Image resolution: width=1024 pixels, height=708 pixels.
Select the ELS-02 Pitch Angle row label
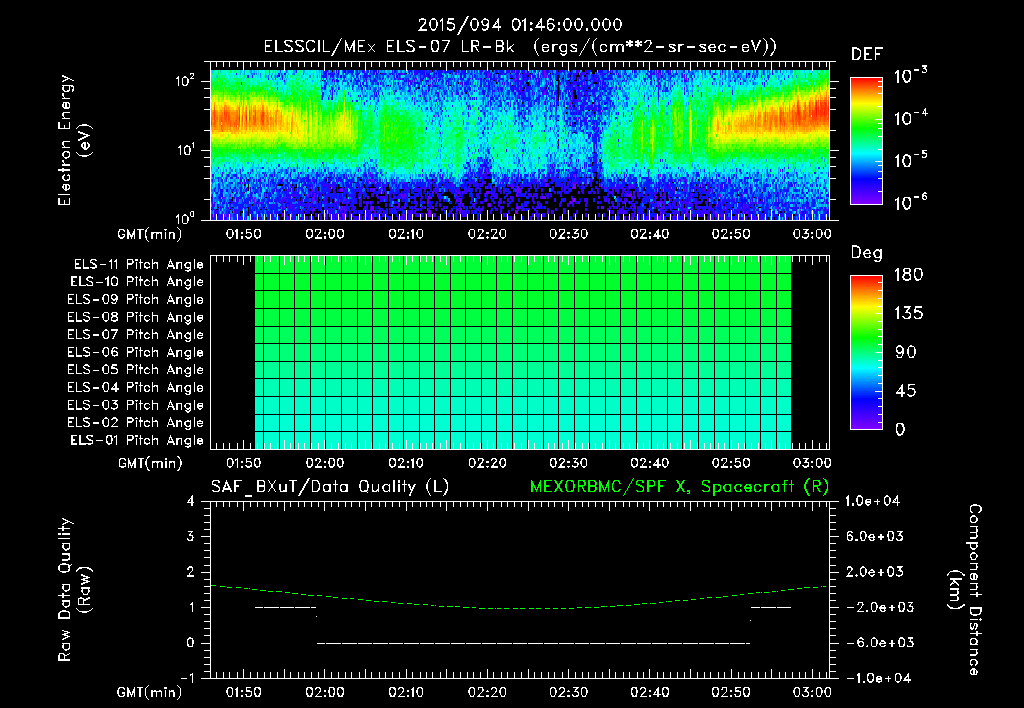click(x=136, y=423)
